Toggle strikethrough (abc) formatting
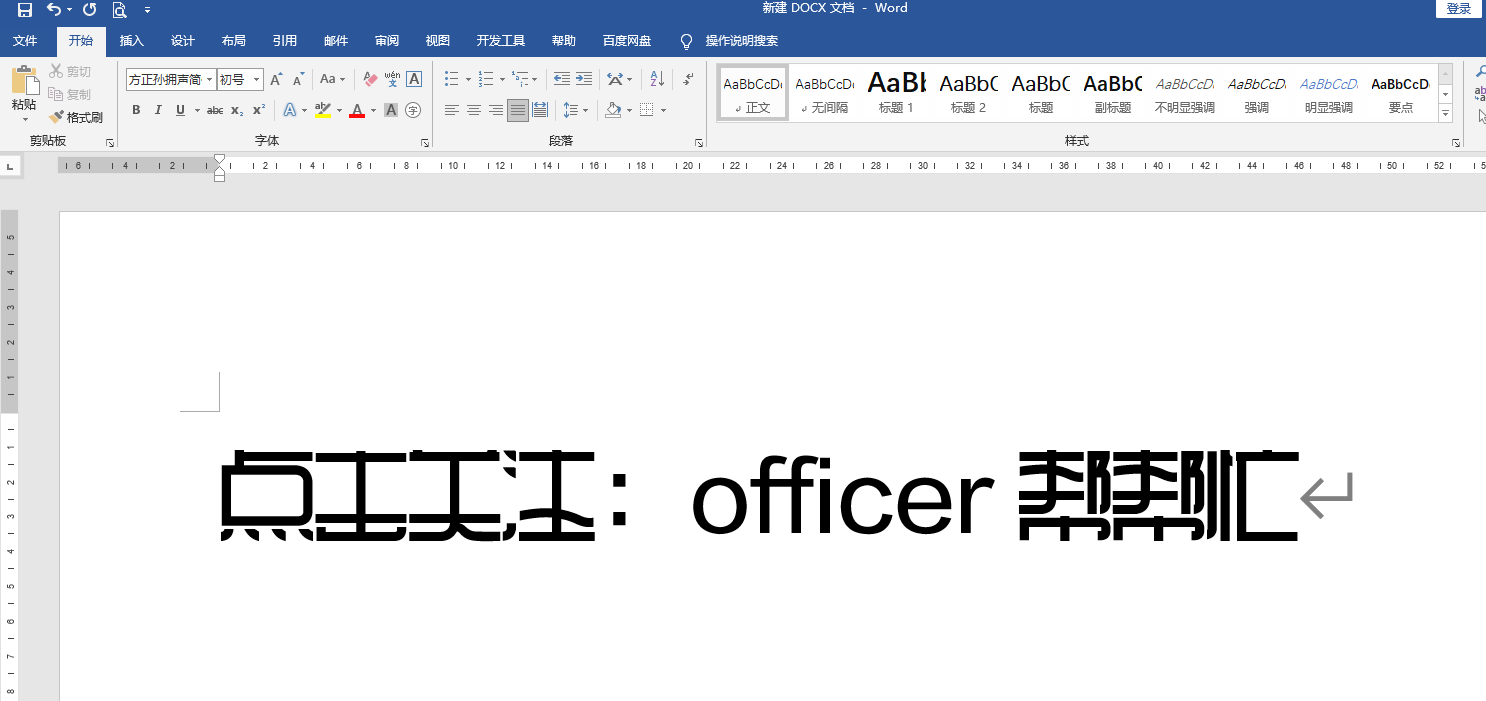 tap(215, 110)
